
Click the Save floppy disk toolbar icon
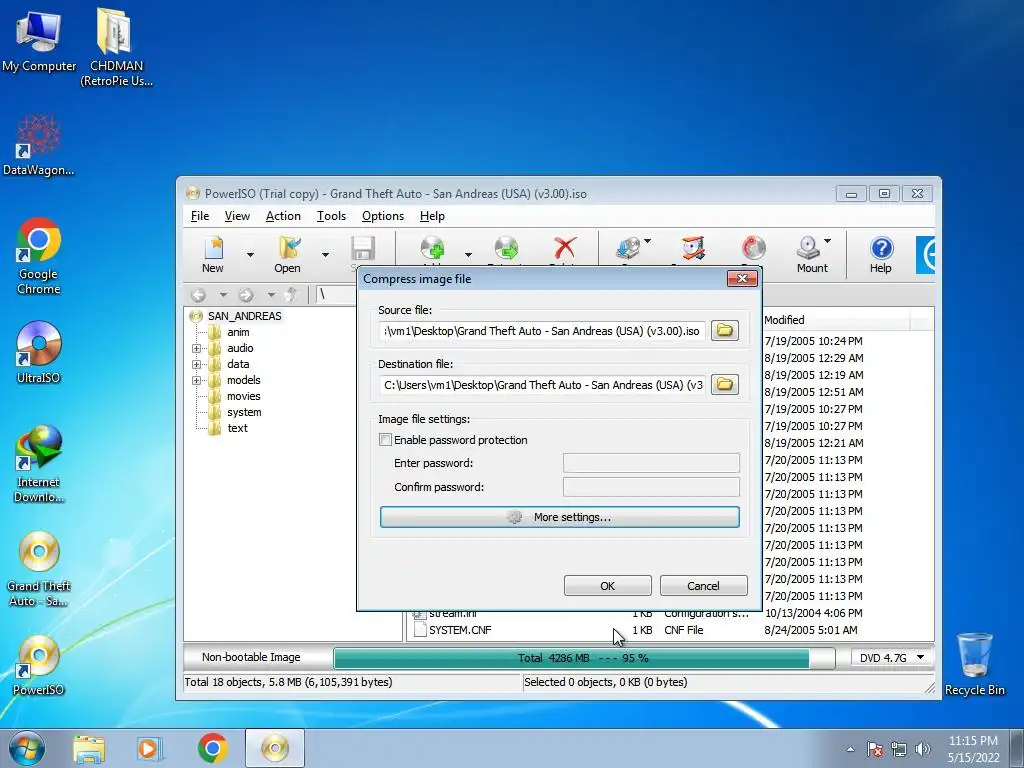pyautogui.click(x=362, y=249)
